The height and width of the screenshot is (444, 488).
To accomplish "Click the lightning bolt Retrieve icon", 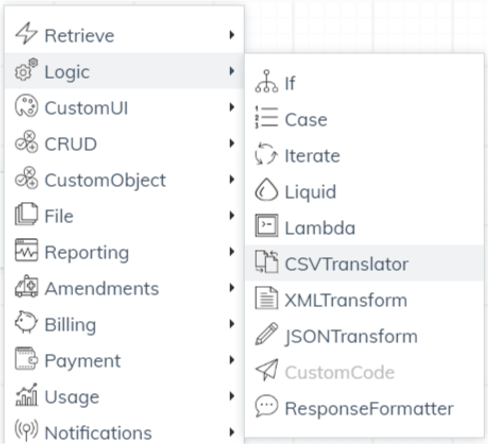I will (26, 34).
